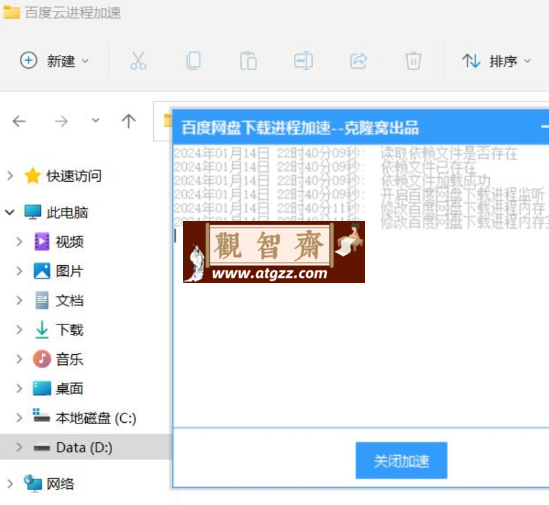Expand the 下载 folder chevron
Screen dimensions: 549x505
click(x=19, y=330)
